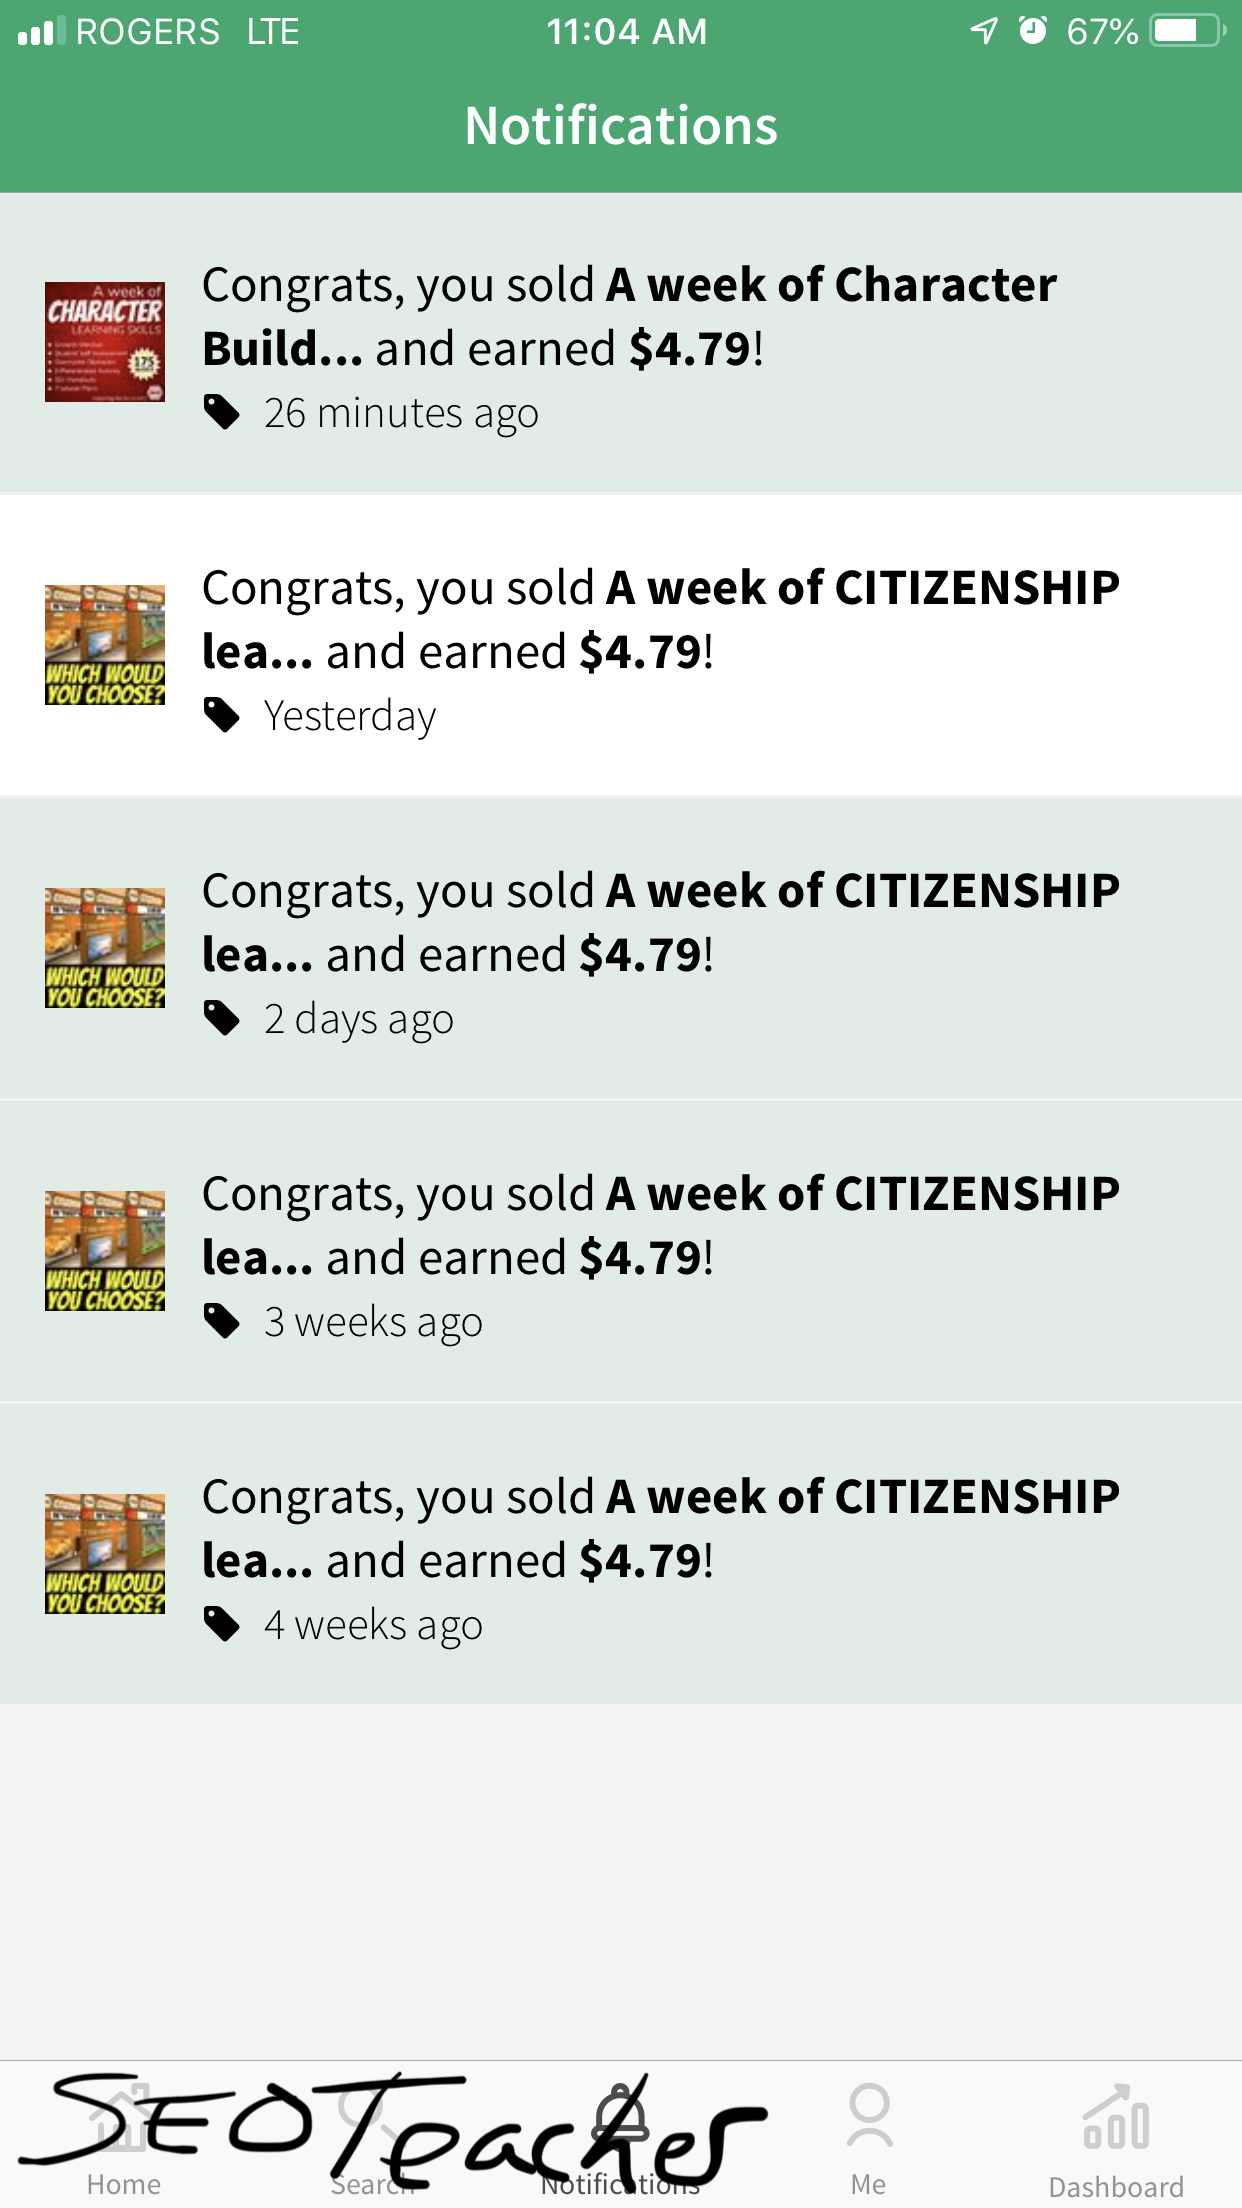Open yesterday's Citizenship sale notification text
The height and width of the screenshot is (2208, 1242).
(x=660, y=620)
